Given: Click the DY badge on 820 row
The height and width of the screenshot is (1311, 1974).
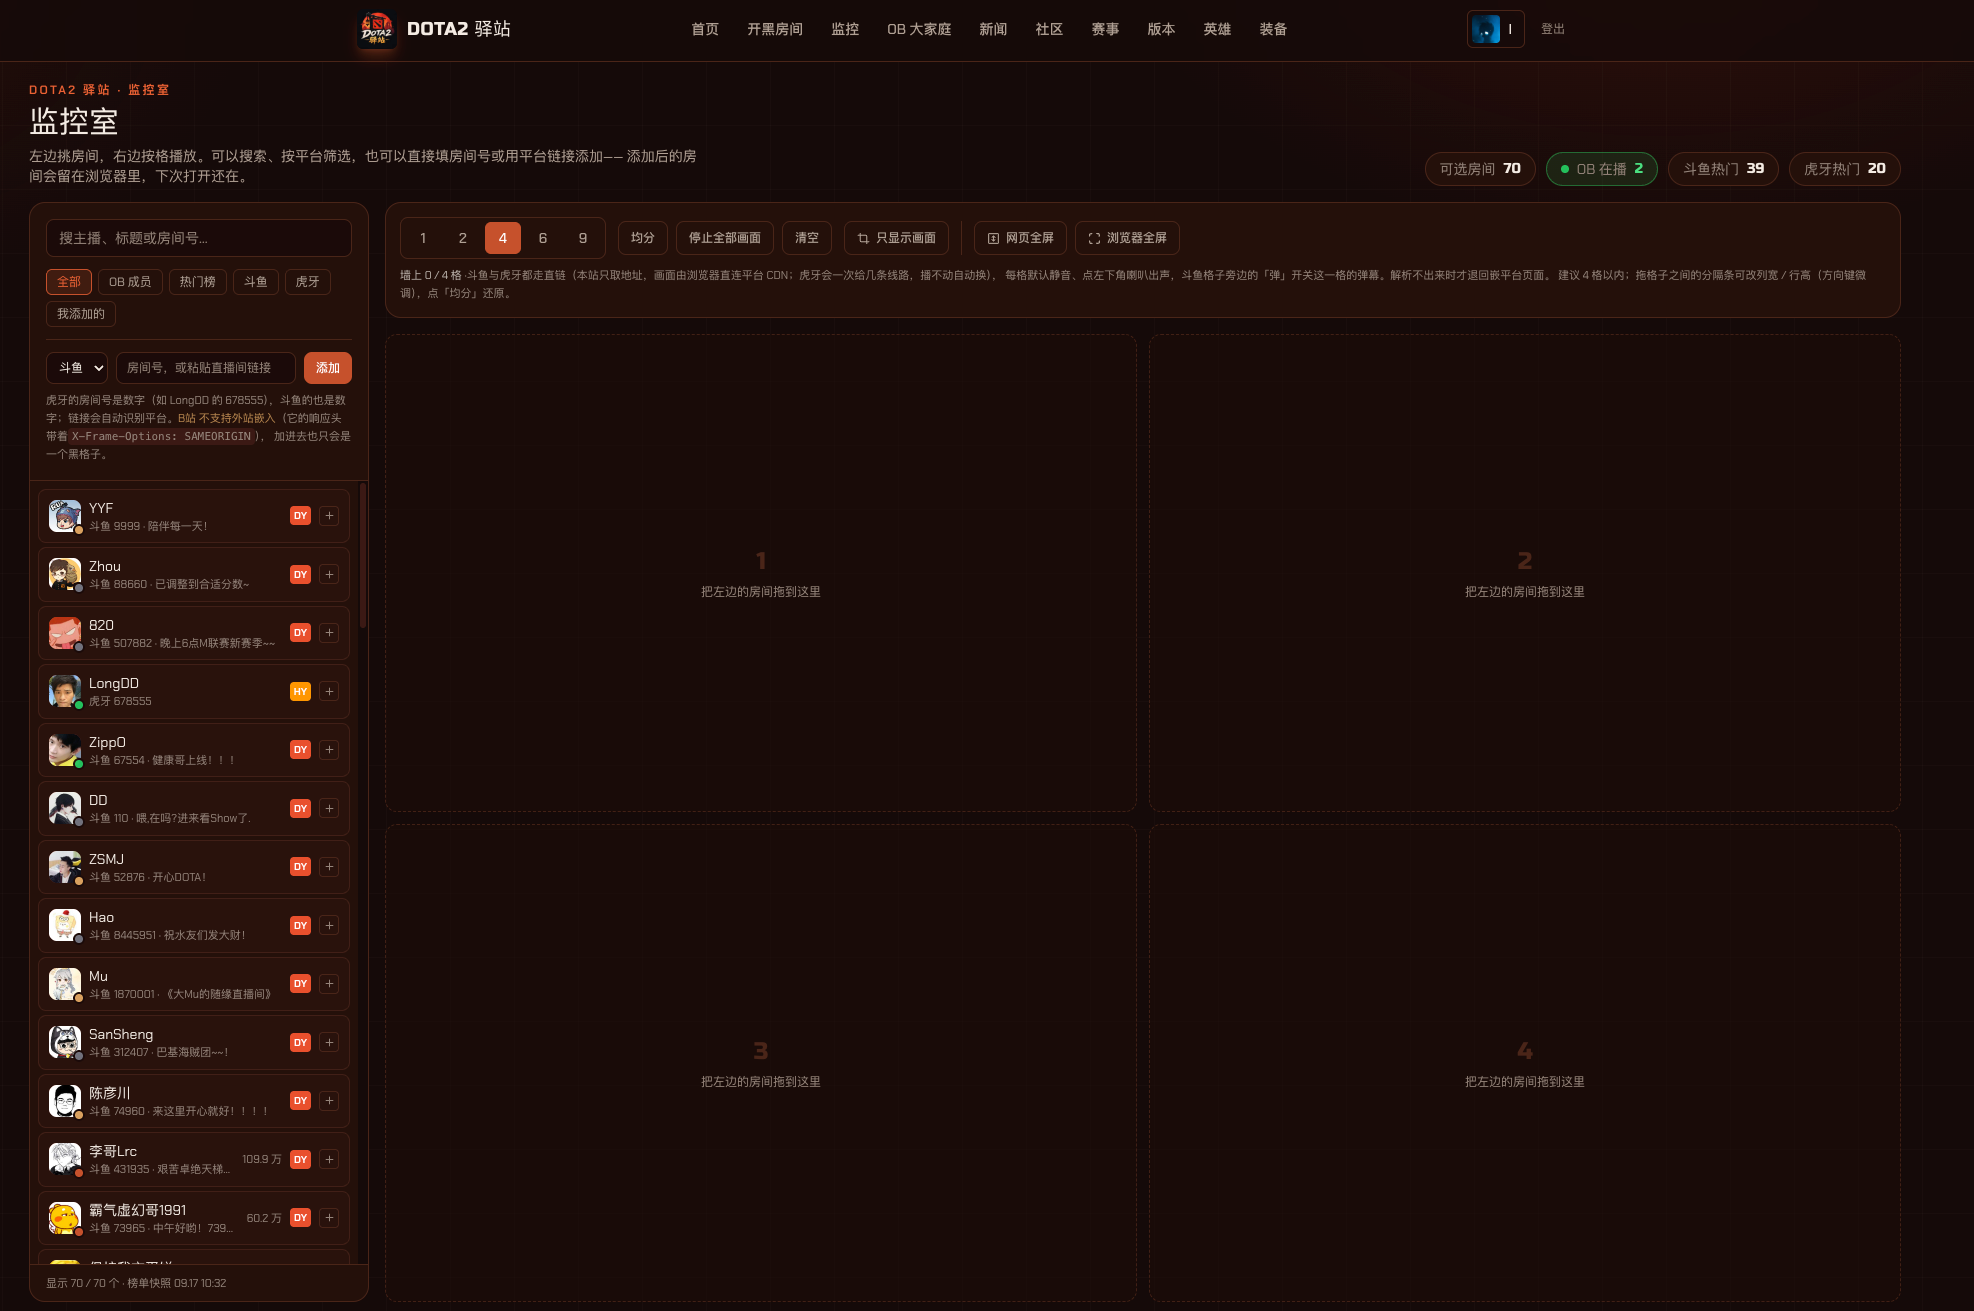Looking at the screenshot, I should (300, 633).
